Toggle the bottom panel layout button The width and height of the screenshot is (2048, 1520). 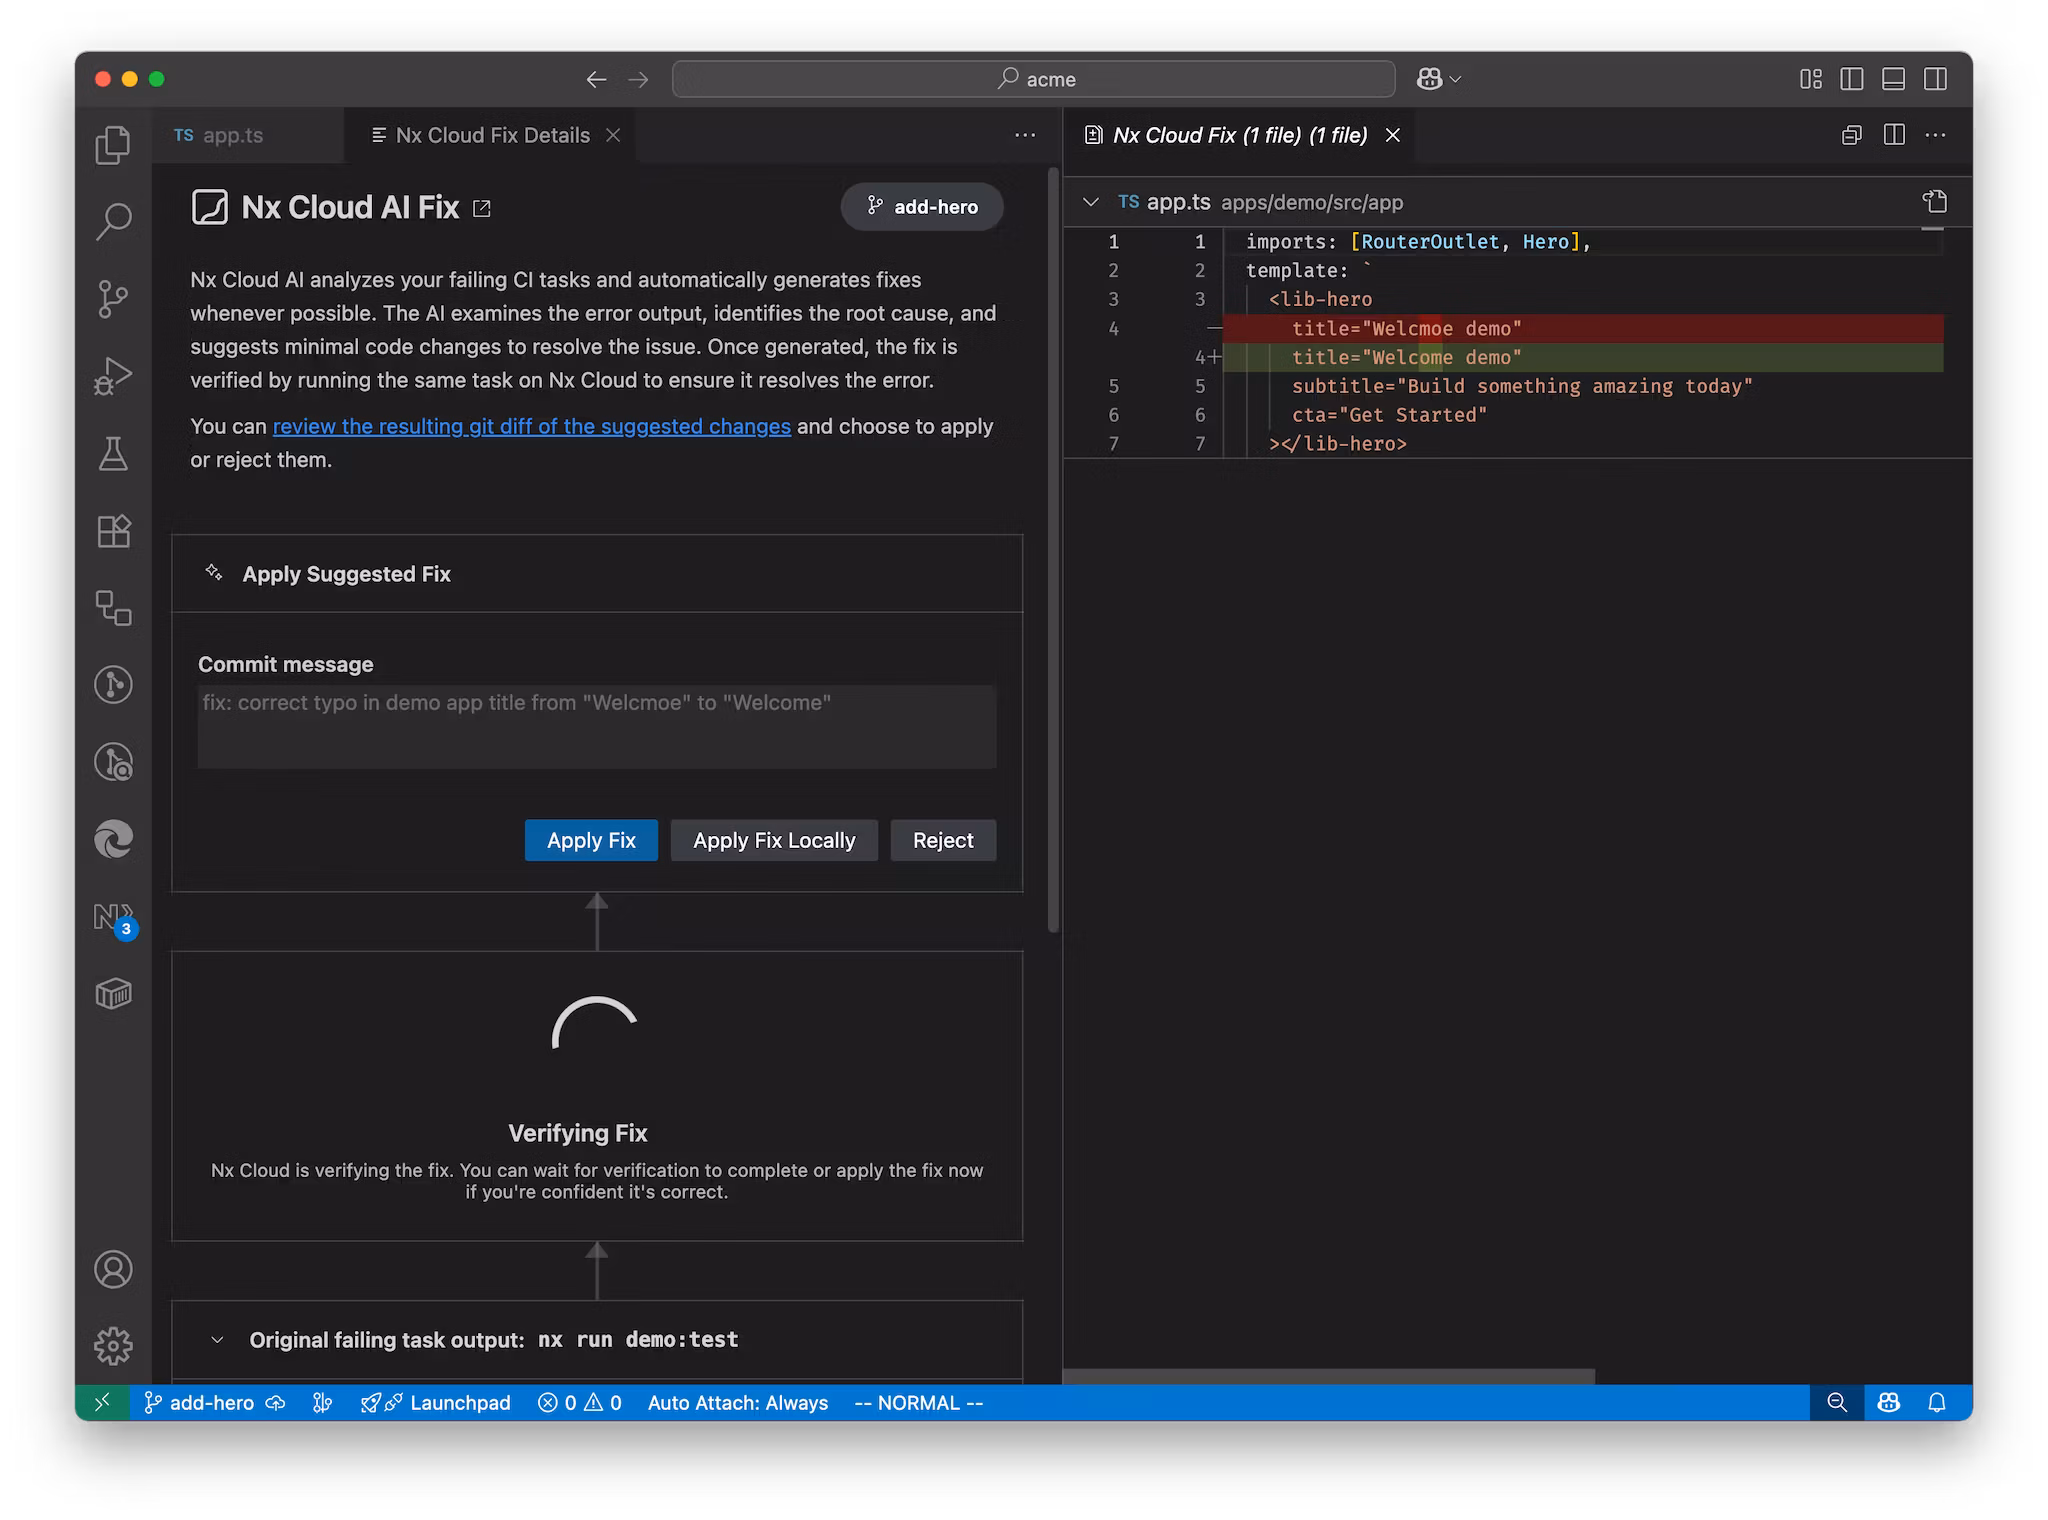(1893, 79)
